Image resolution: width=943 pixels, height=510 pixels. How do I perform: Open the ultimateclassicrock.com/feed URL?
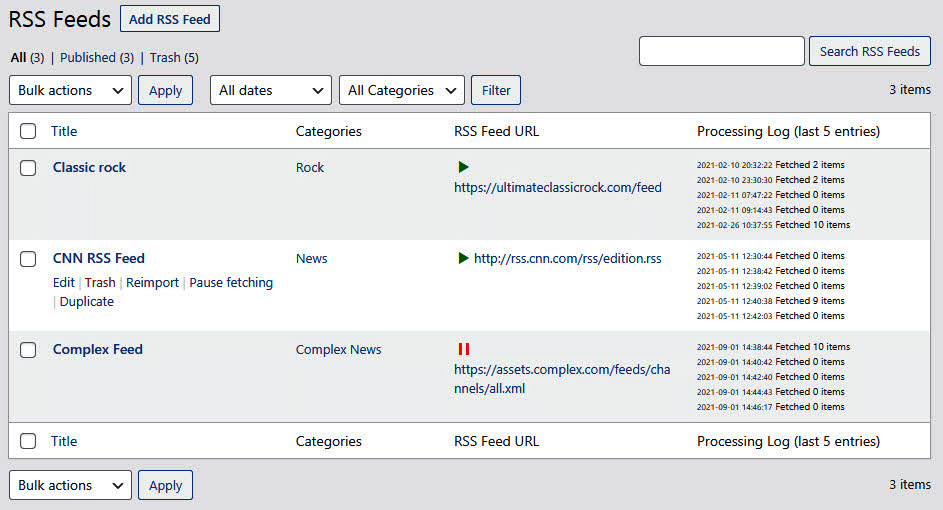(x=558, y=188)
